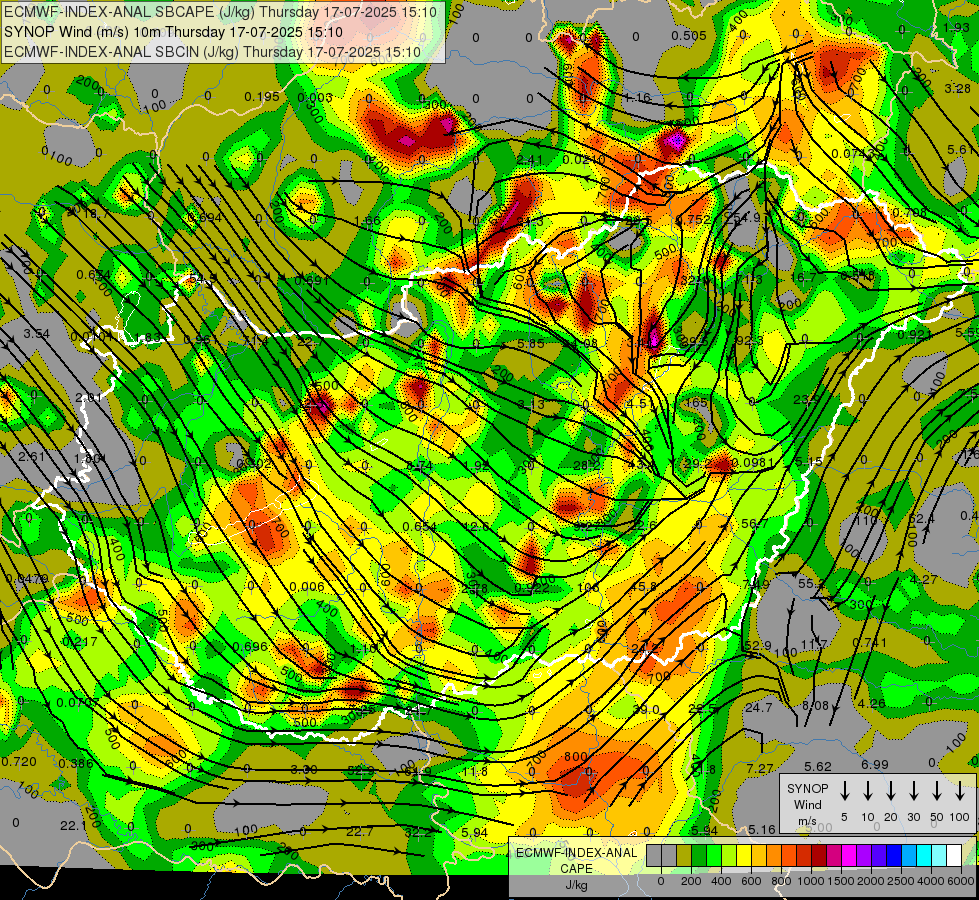Click the 200 tick label on CAPE scale
Screen dimensions: 979x900
click(691, 881)
